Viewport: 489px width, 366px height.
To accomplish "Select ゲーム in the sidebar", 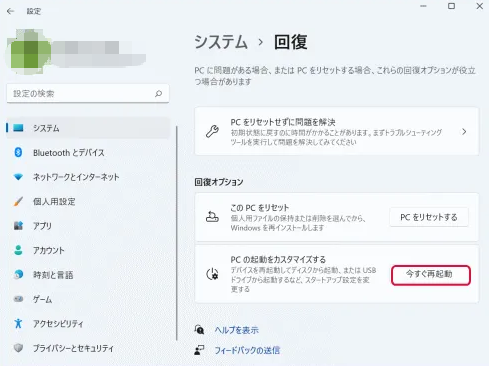I will point(88,299).
